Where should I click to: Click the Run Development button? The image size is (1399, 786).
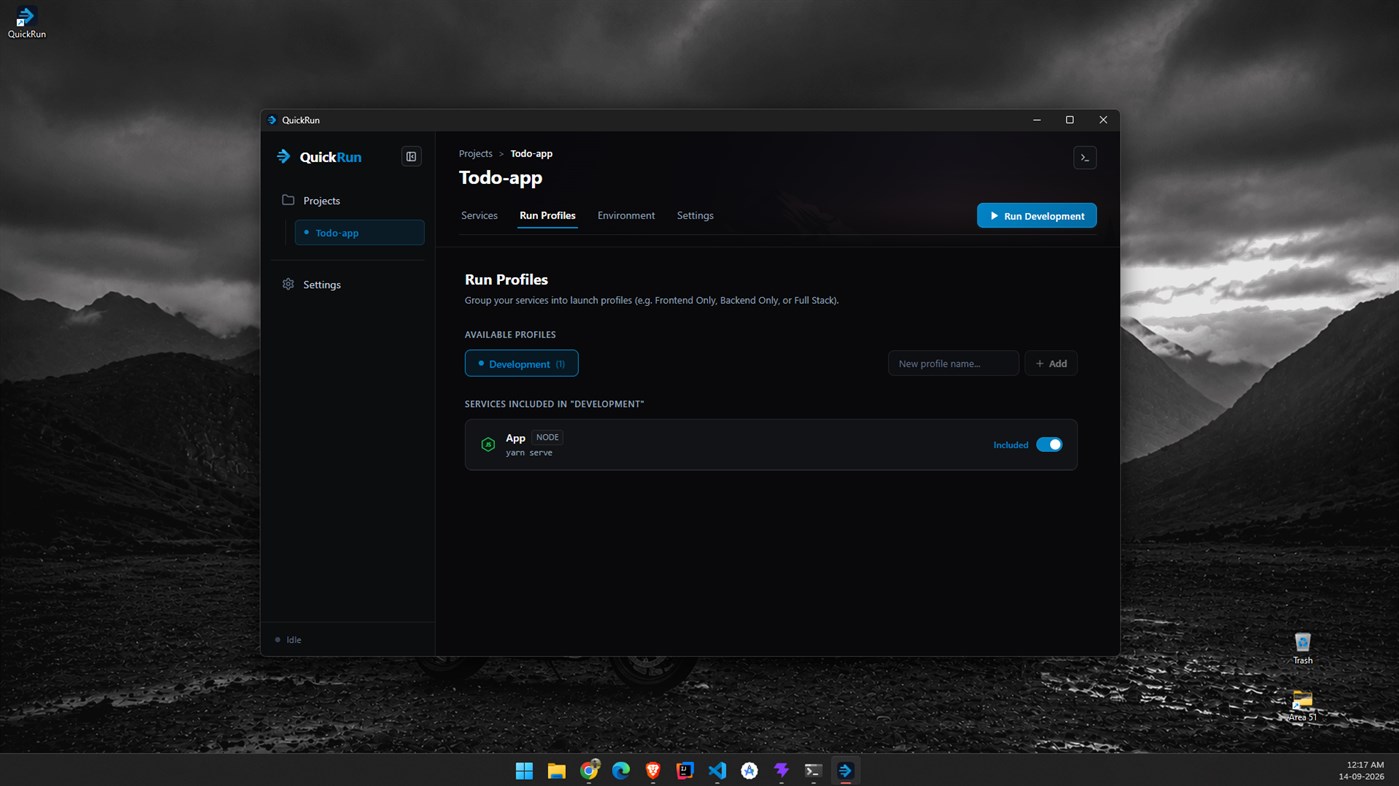(x=1036, y=216)
